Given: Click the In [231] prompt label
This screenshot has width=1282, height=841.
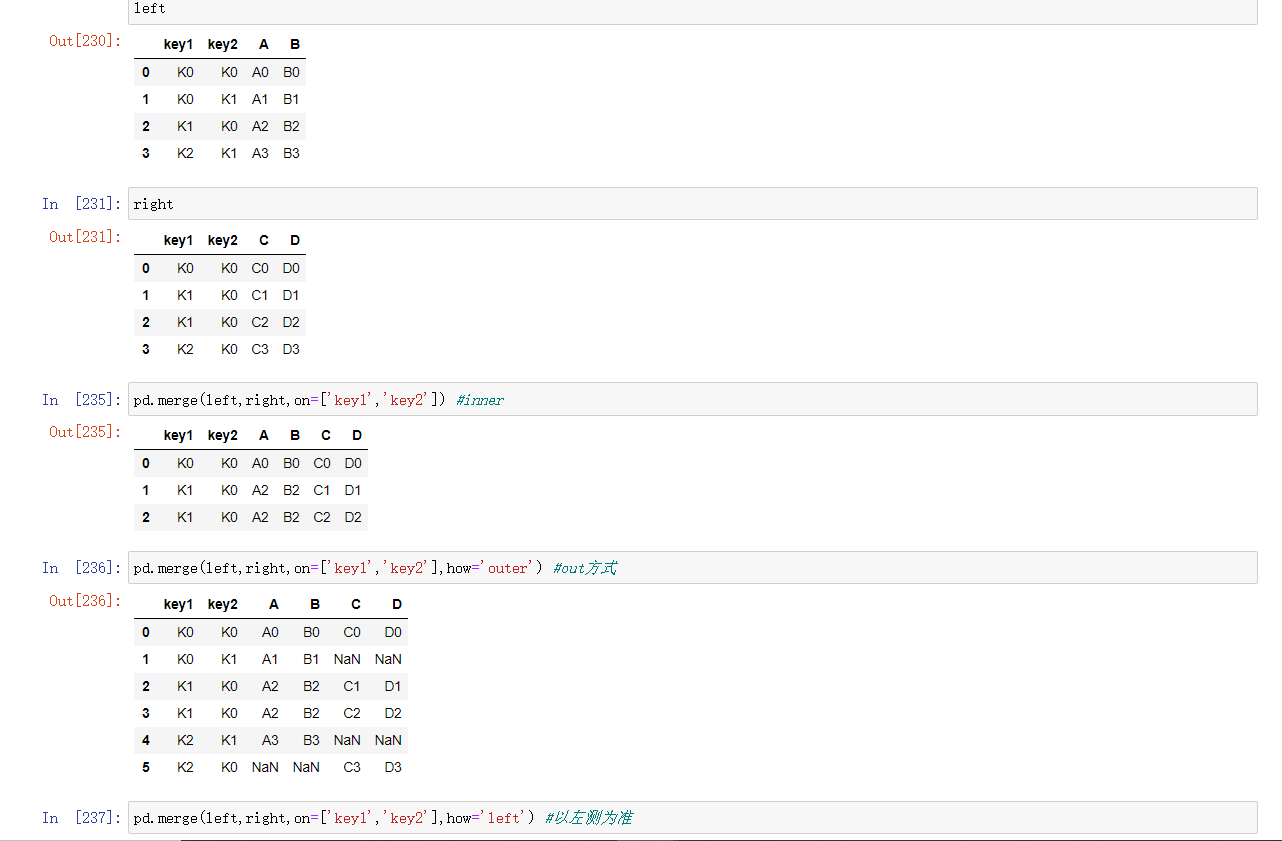Looking at the screenshot, I should click(x=82, y=204).
